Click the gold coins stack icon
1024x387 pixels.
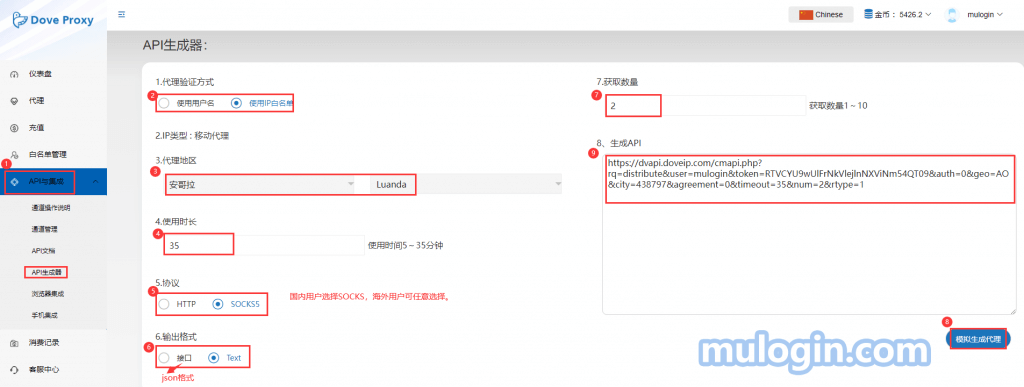pos(869,14)
